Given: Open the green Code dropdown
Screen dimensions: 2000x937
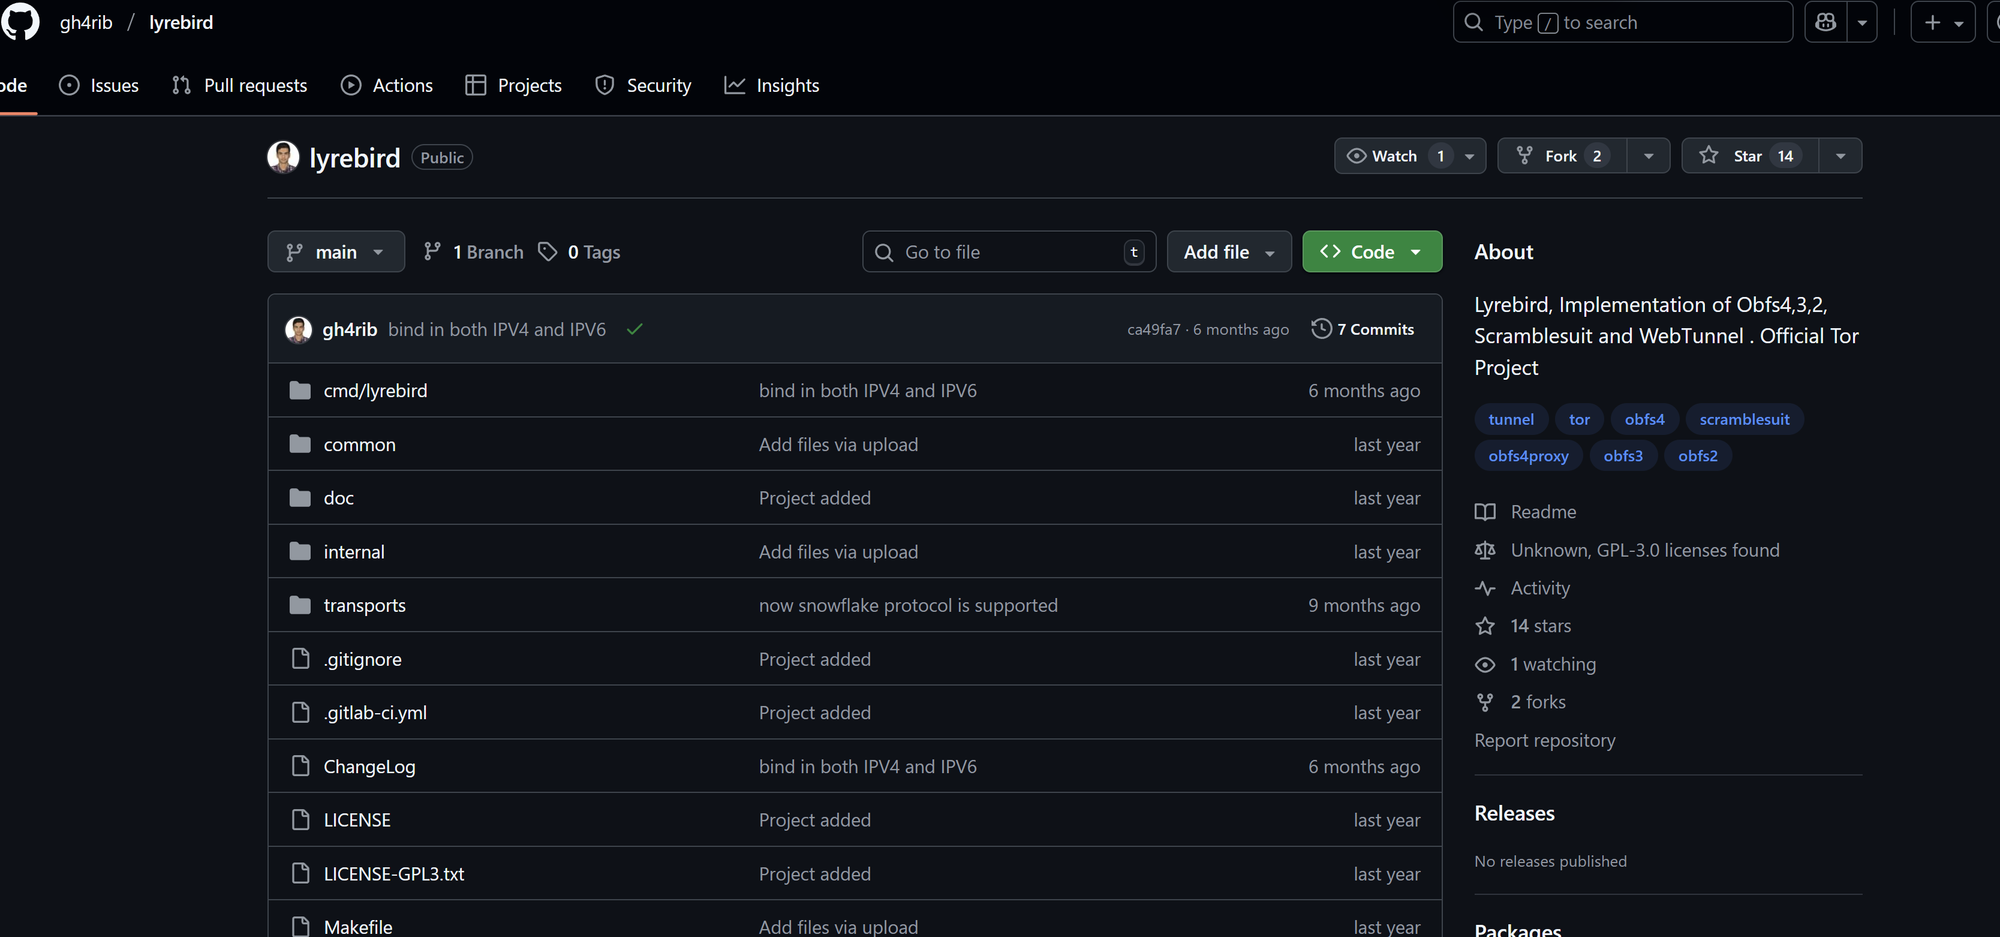Looking at the screenshot, I should point(1371,252).
